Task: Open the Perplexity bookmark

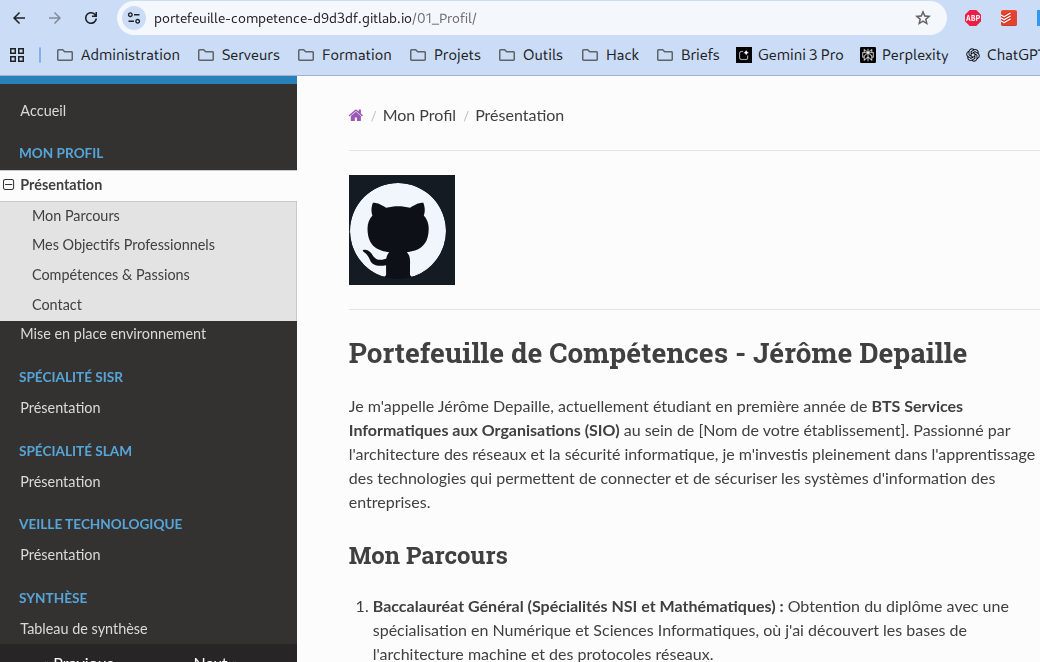Action: [x=903, y=55]
